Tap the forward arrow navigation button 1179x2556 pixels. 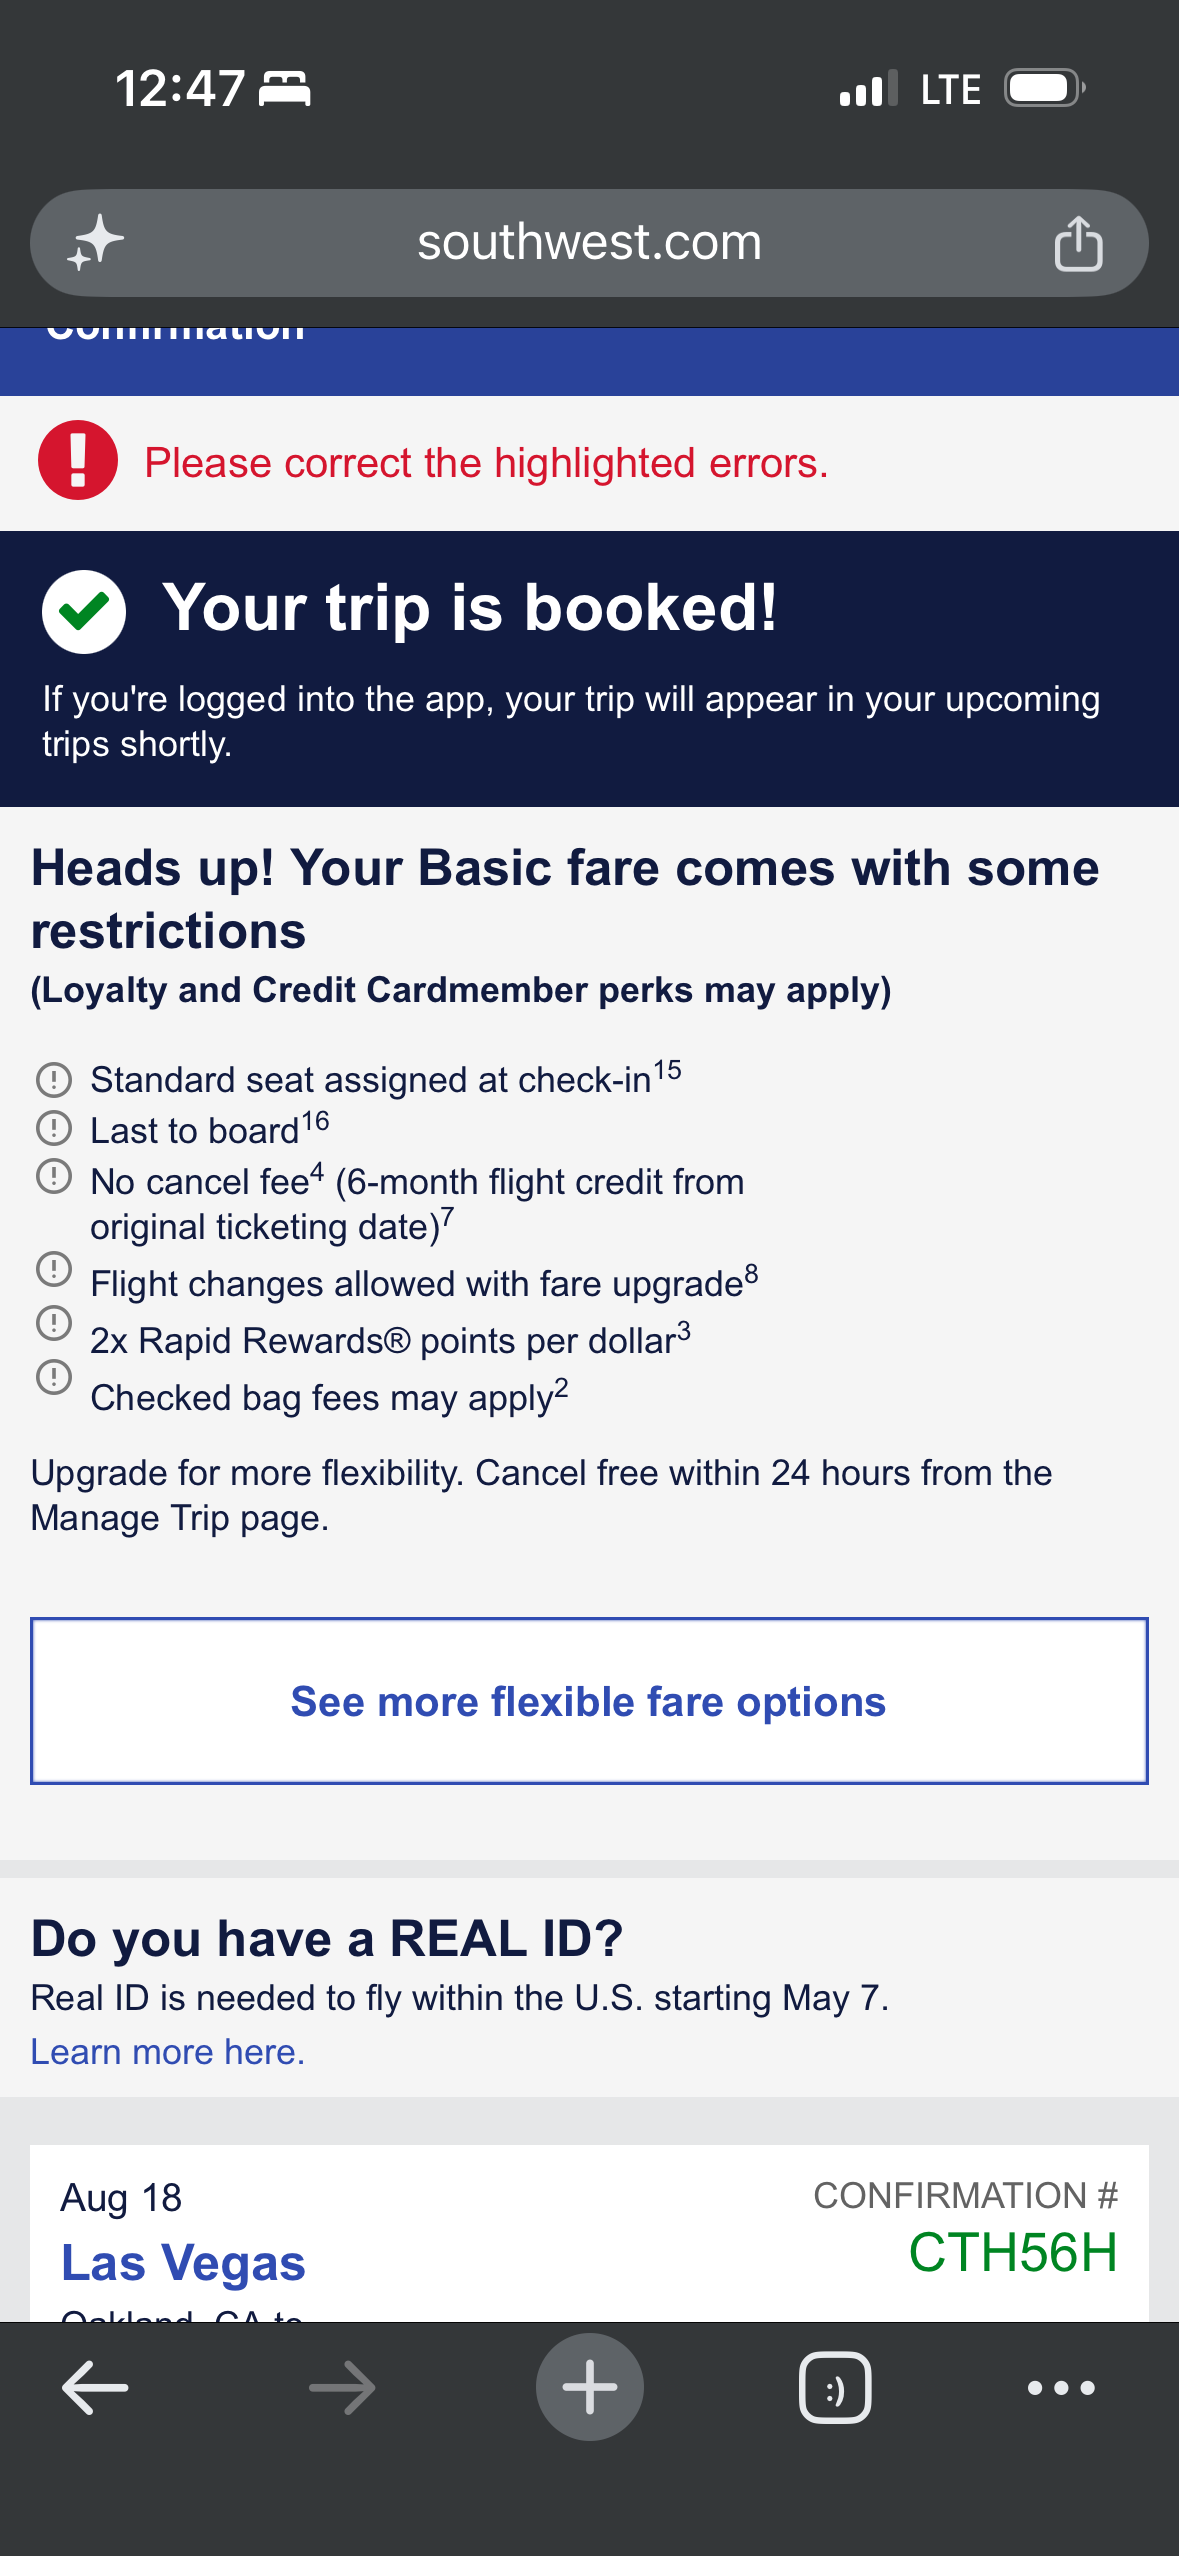tap(342, 2387)
